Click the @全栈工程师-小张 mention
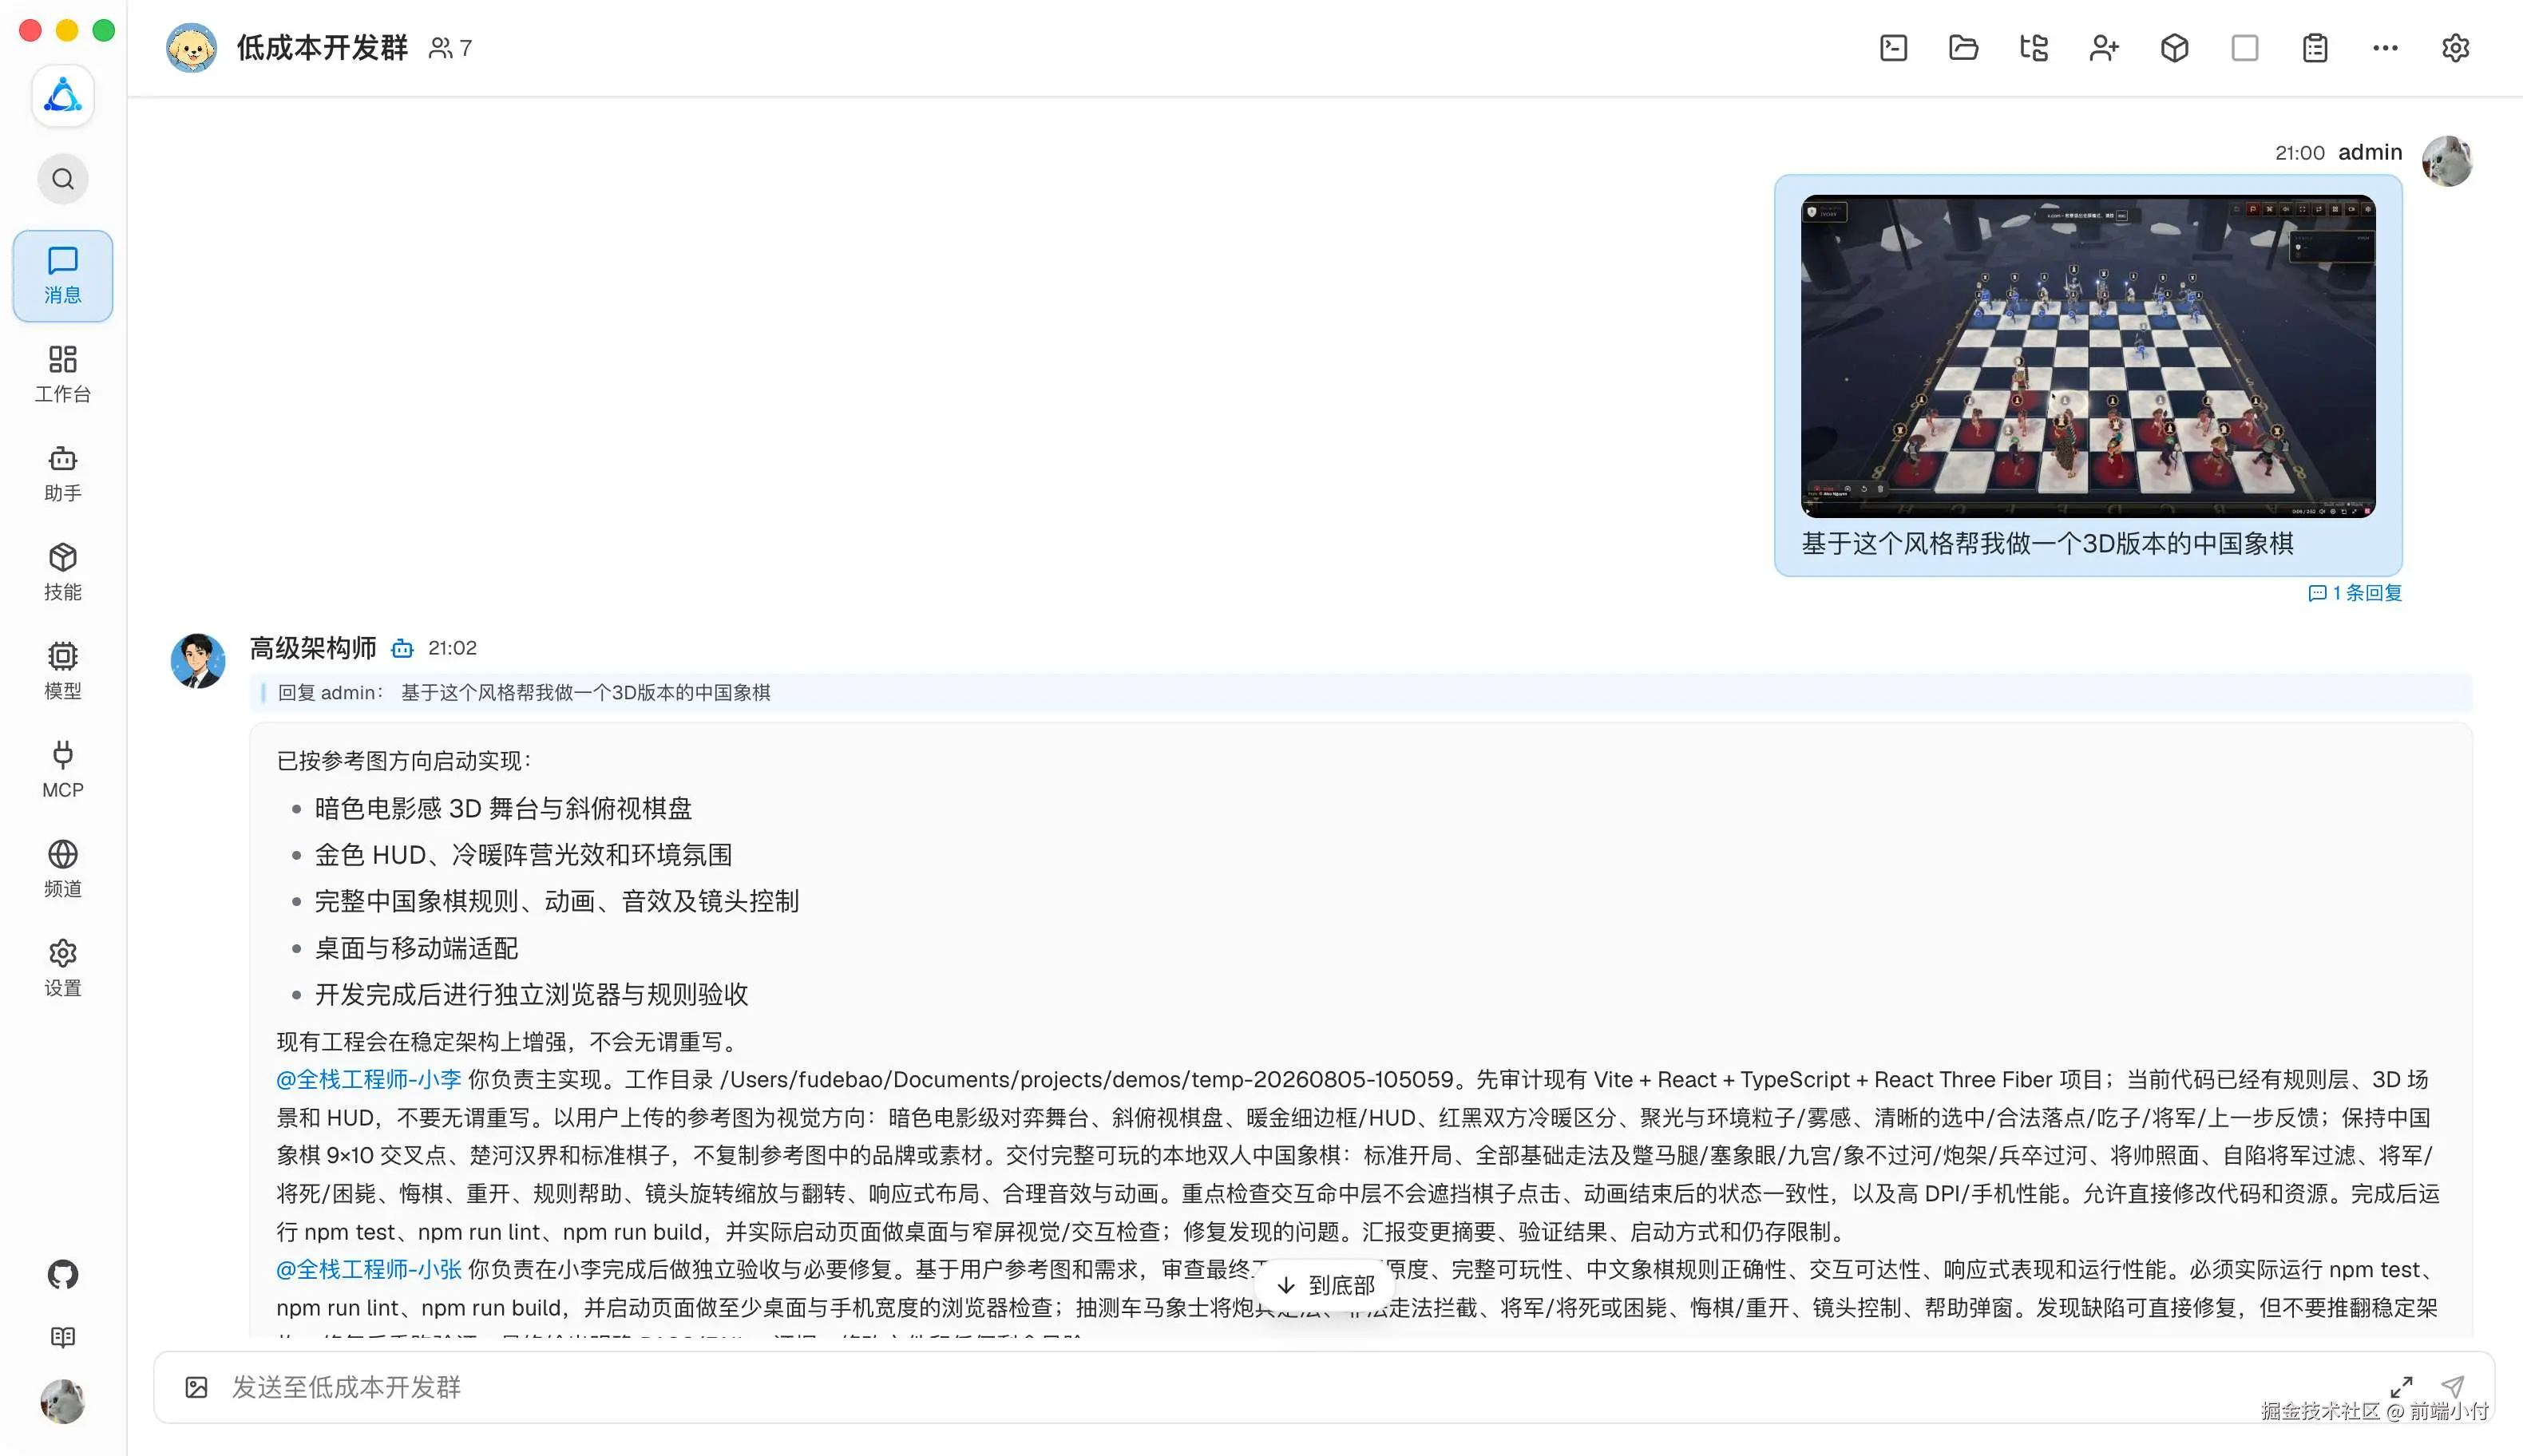The image size is (2523, 1456). [x=368, y=1270]
